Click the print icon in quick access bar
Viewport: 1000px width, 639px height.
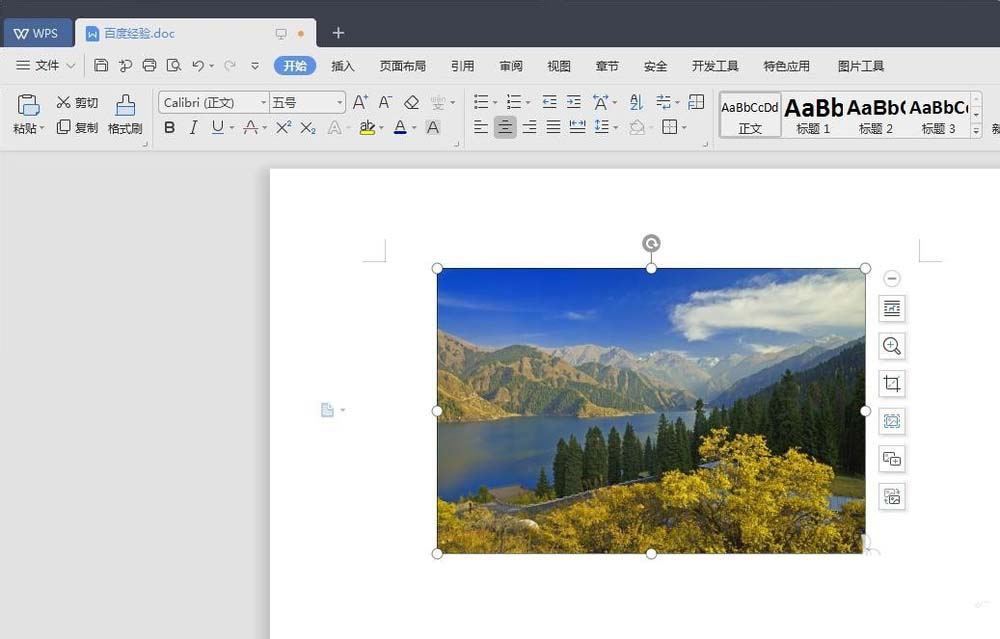click(149, 66)
